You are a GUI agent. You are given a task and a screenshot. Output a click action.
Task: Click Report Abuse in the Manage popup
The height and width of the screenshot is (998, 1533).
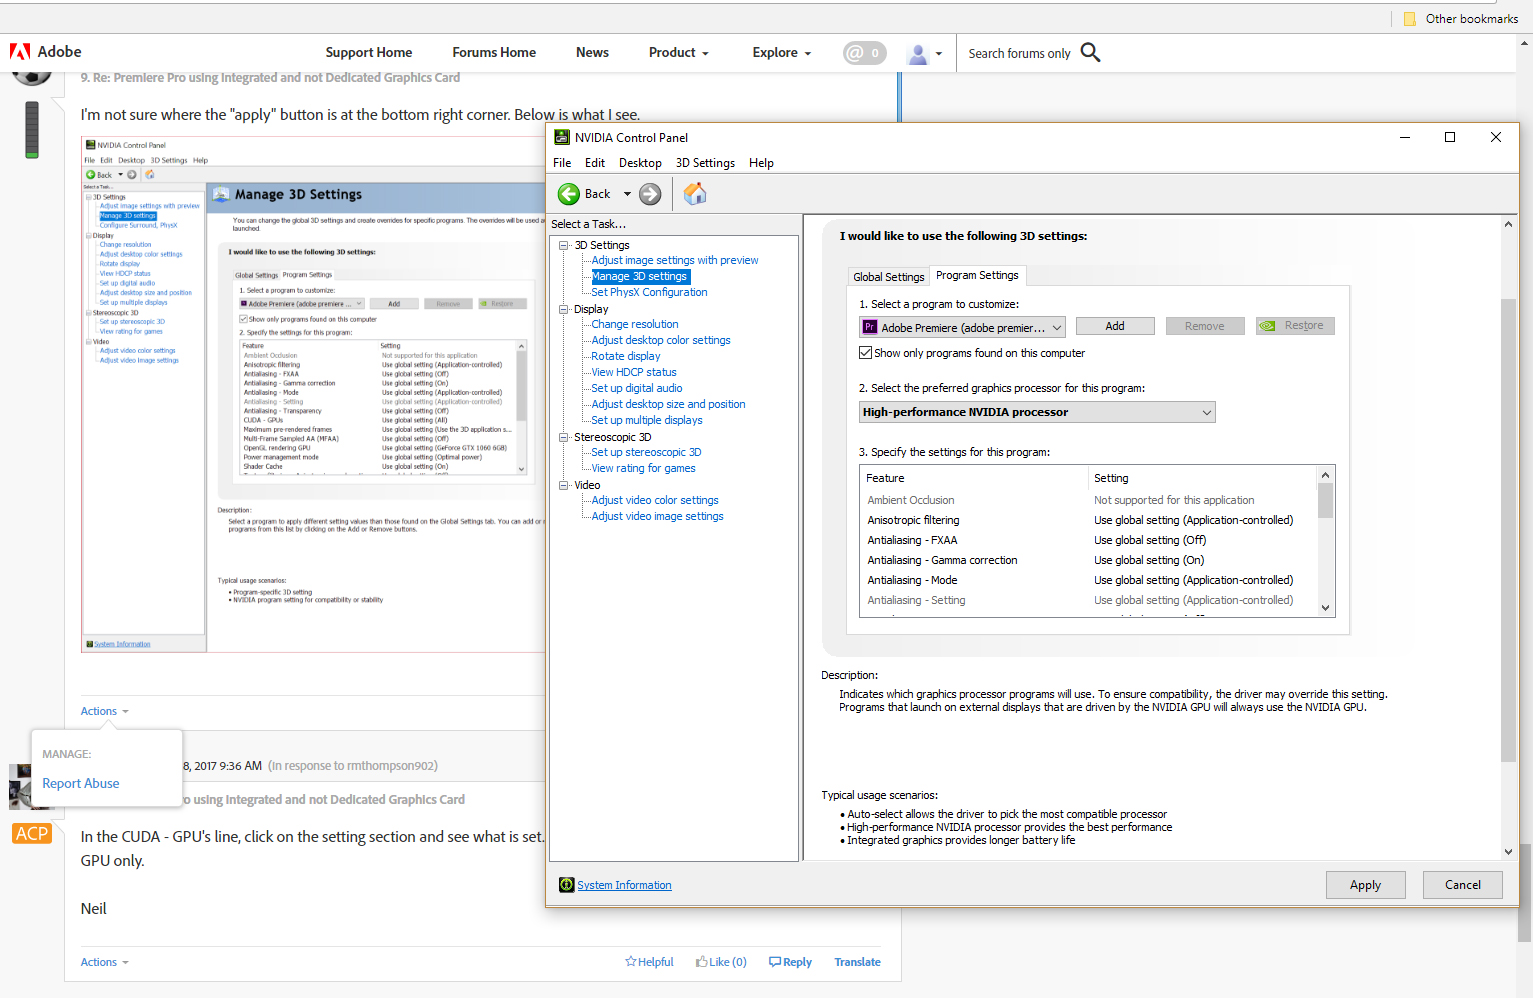click(81, 783)
